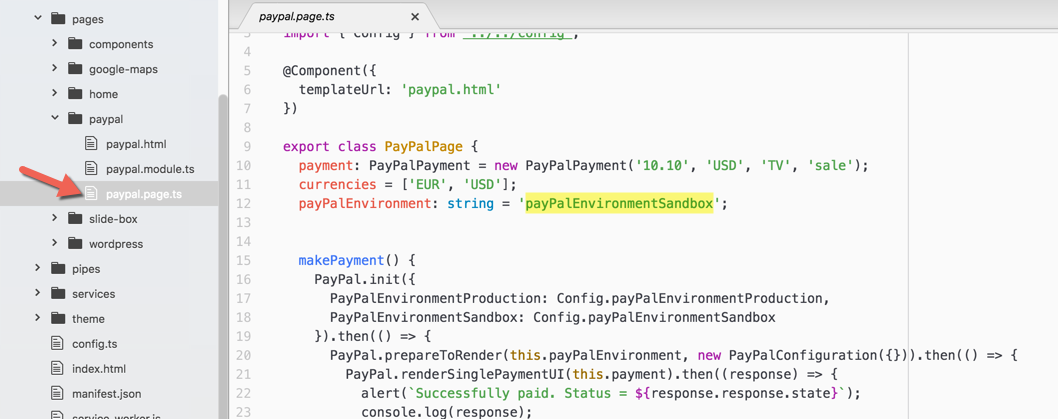Click the slide-box folder icon
This screenshot has height=419, width=1058.
point(75,219)
